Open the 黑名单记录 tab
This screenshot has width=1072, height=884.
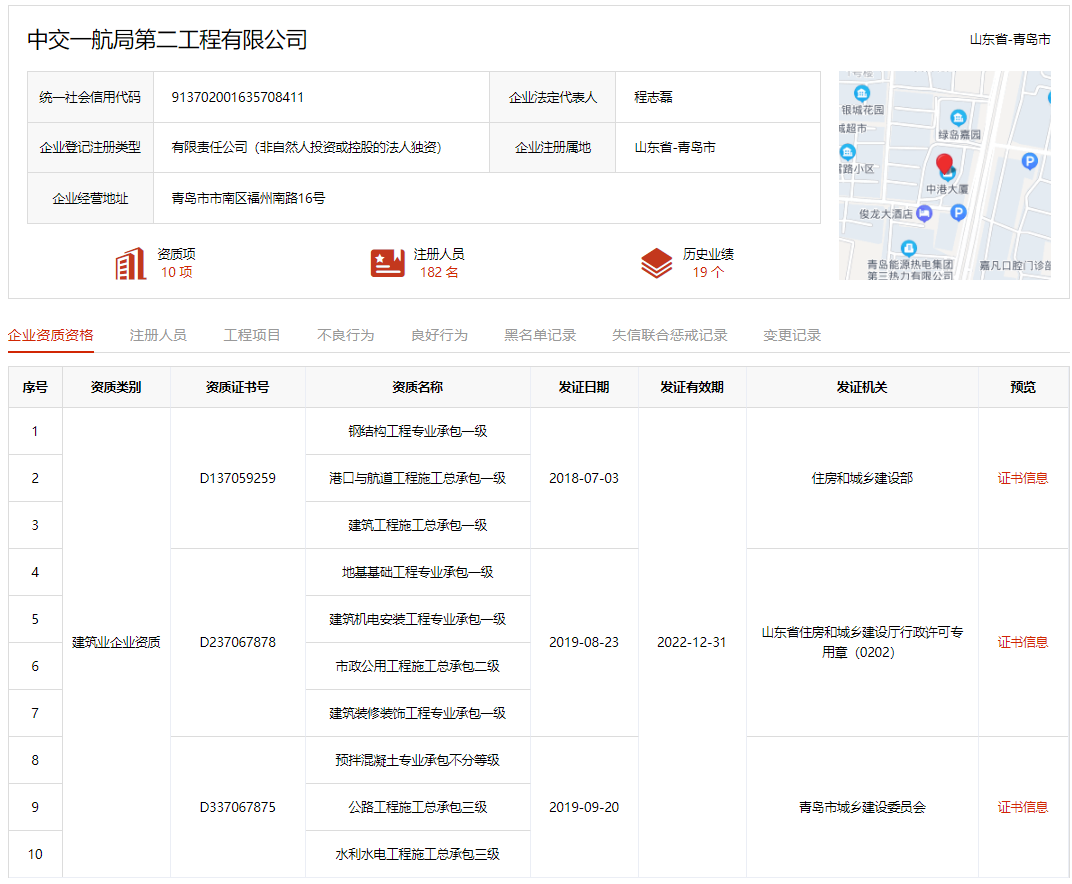(x=540, y=335)
